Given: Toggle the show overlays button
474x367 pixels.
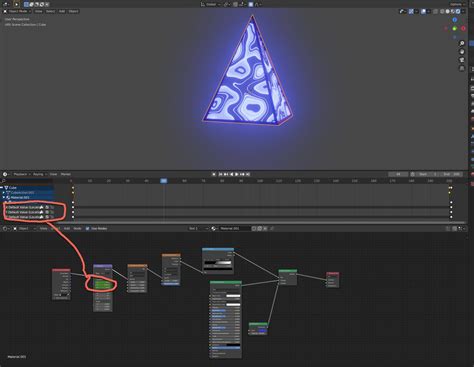Looking at the screenshot, I should coord(423,11).
